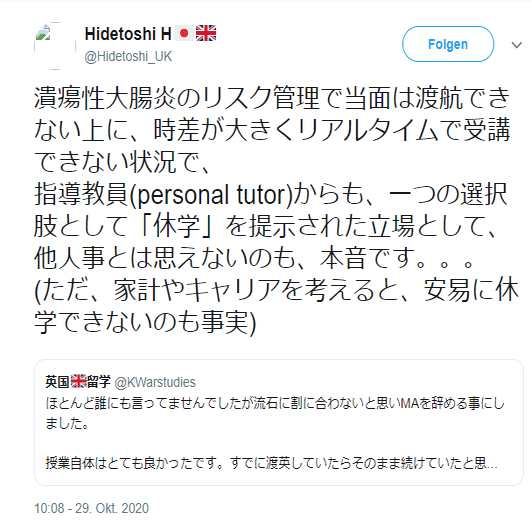The height and width of the screenshot is (531, 531).
Task: Click the quoted word 「休学」 in the tweet
Action: click(x=176, y=226)
